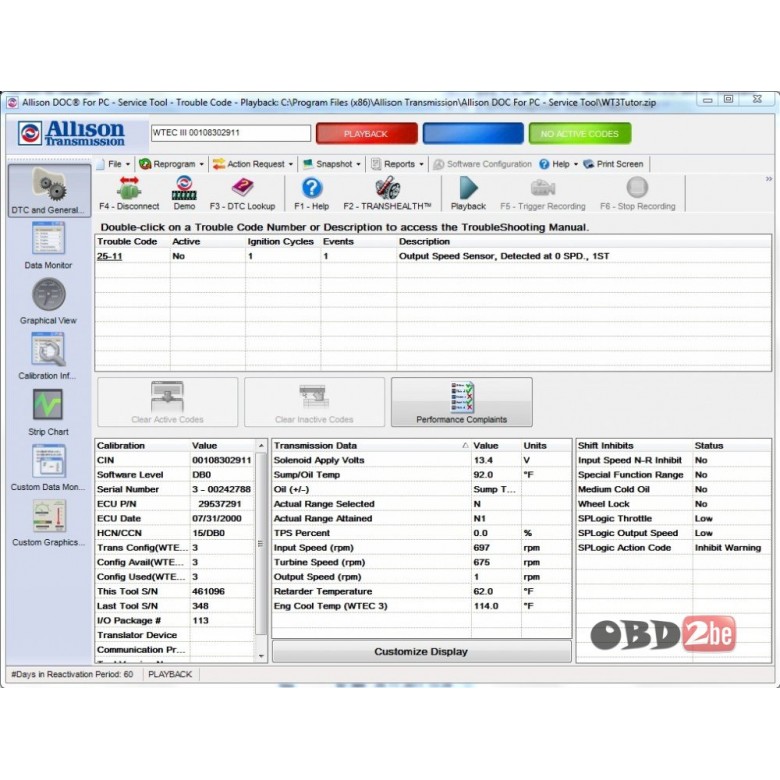Select trouble code 25-11 link
Viewport: 780px width, 780px height.
click(109, 256)
